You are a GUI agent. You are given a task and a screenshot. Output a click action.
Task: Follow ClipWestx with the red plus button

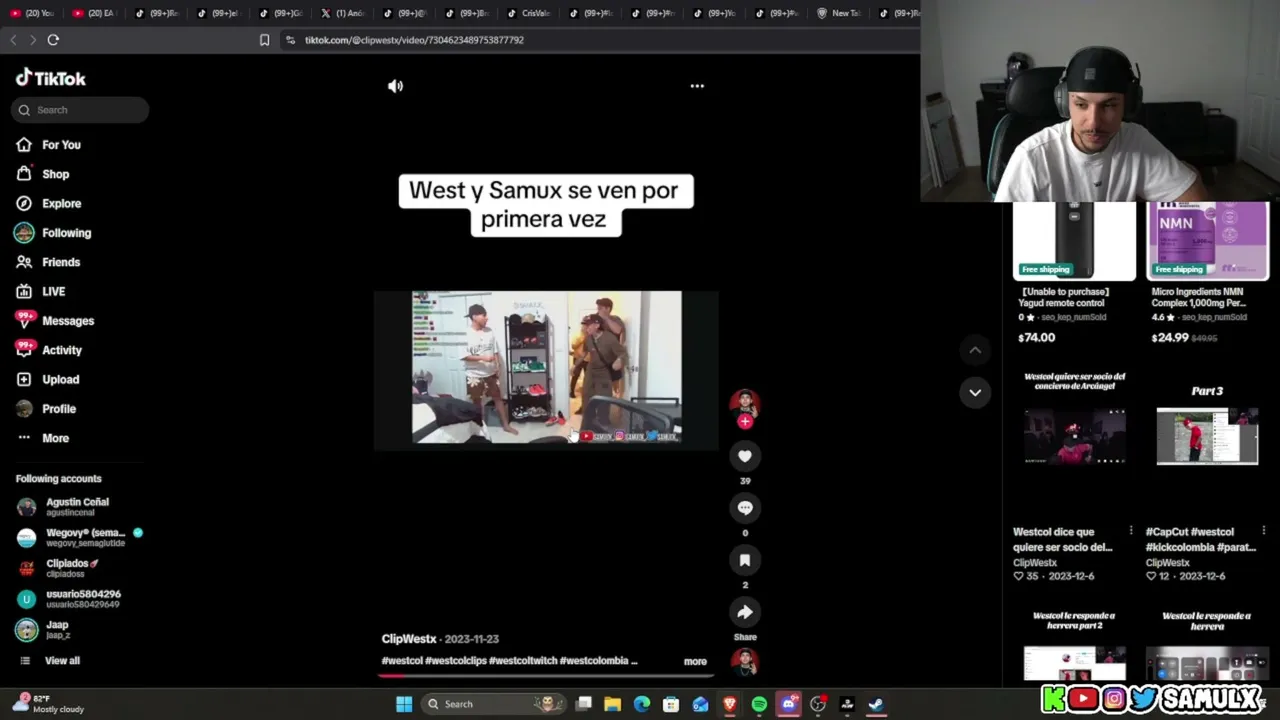[745, 422]
